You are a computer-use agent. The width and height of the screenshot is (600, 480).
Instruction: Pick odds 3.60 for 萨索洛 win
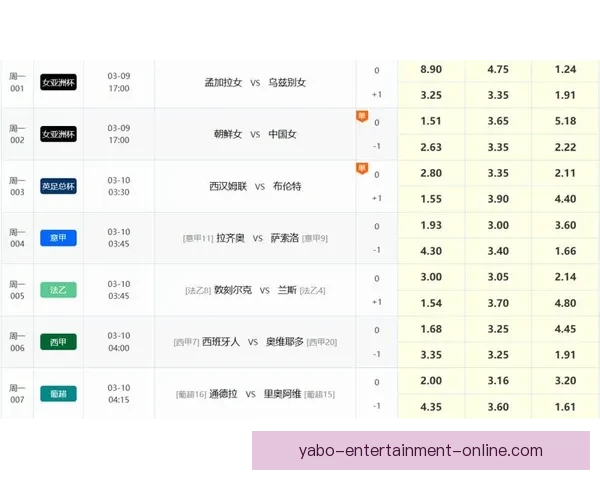tap(565, 225)
